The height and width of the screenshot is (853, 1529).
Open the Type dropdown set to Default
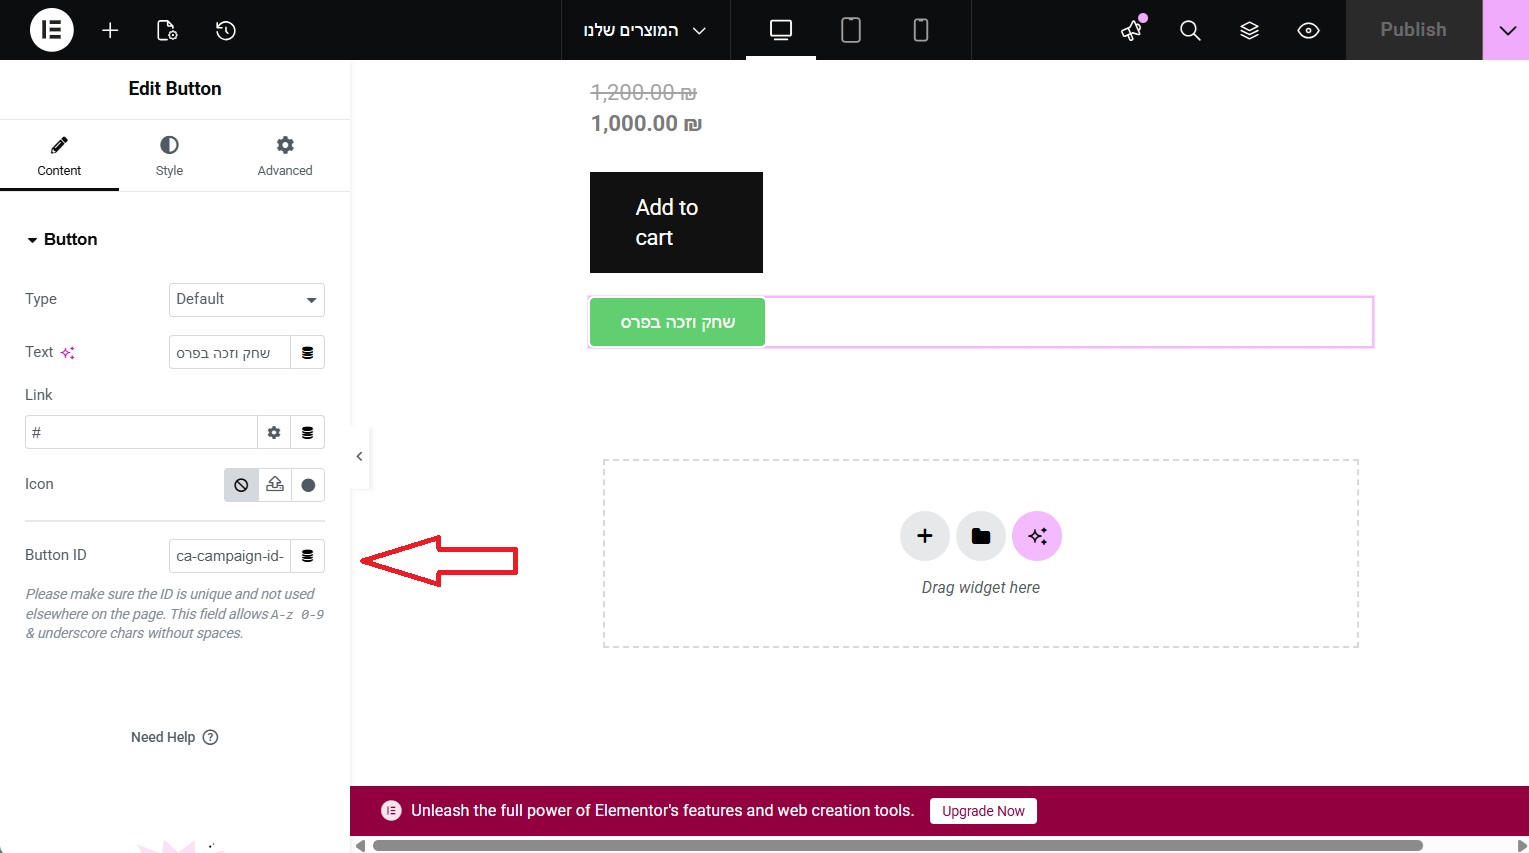coord(246,299)
